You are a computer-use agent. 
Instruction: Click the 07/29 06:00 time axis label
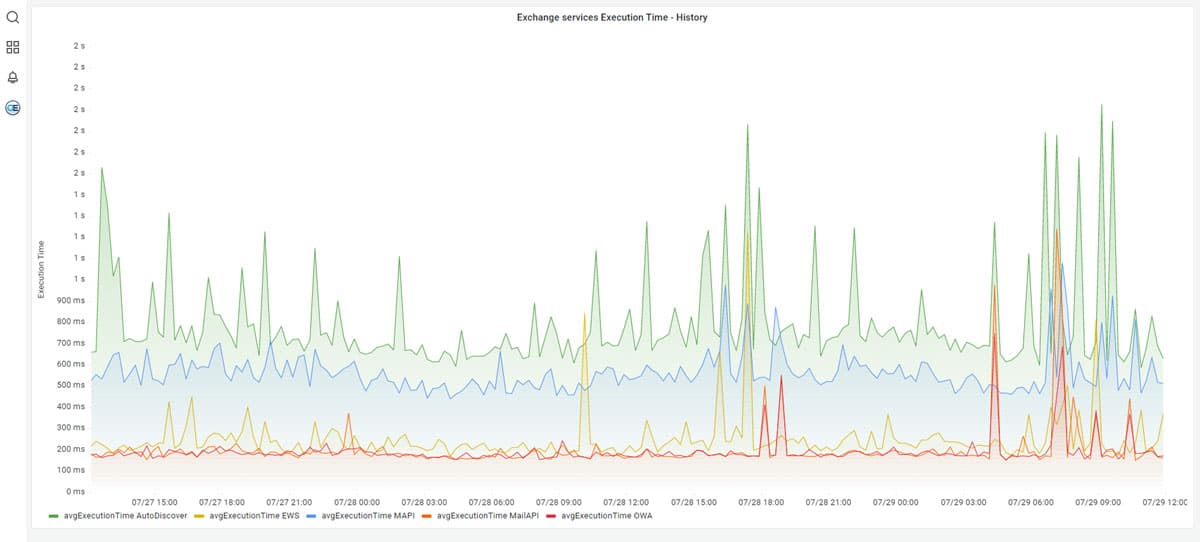click(1031, 502)
